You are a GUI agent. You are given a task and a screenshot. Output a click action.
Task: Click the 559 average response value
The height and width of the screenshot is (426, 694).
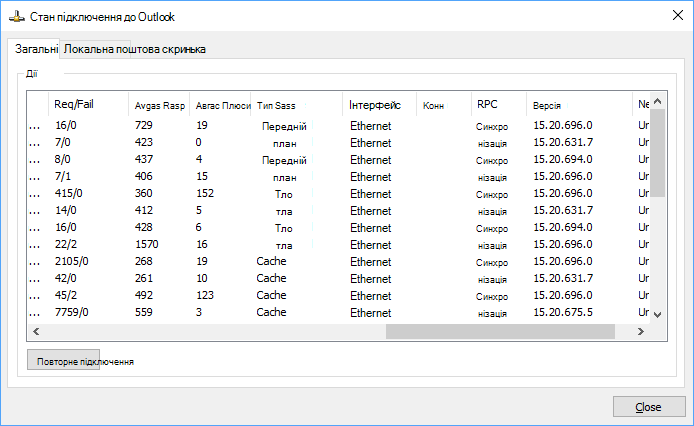coord(144,312)
